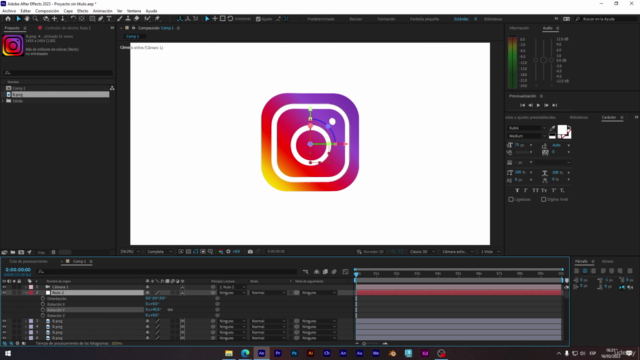The image size is (640, 360).
Task: Open the Cámara activa dropdown
Action: click(457, 252)
